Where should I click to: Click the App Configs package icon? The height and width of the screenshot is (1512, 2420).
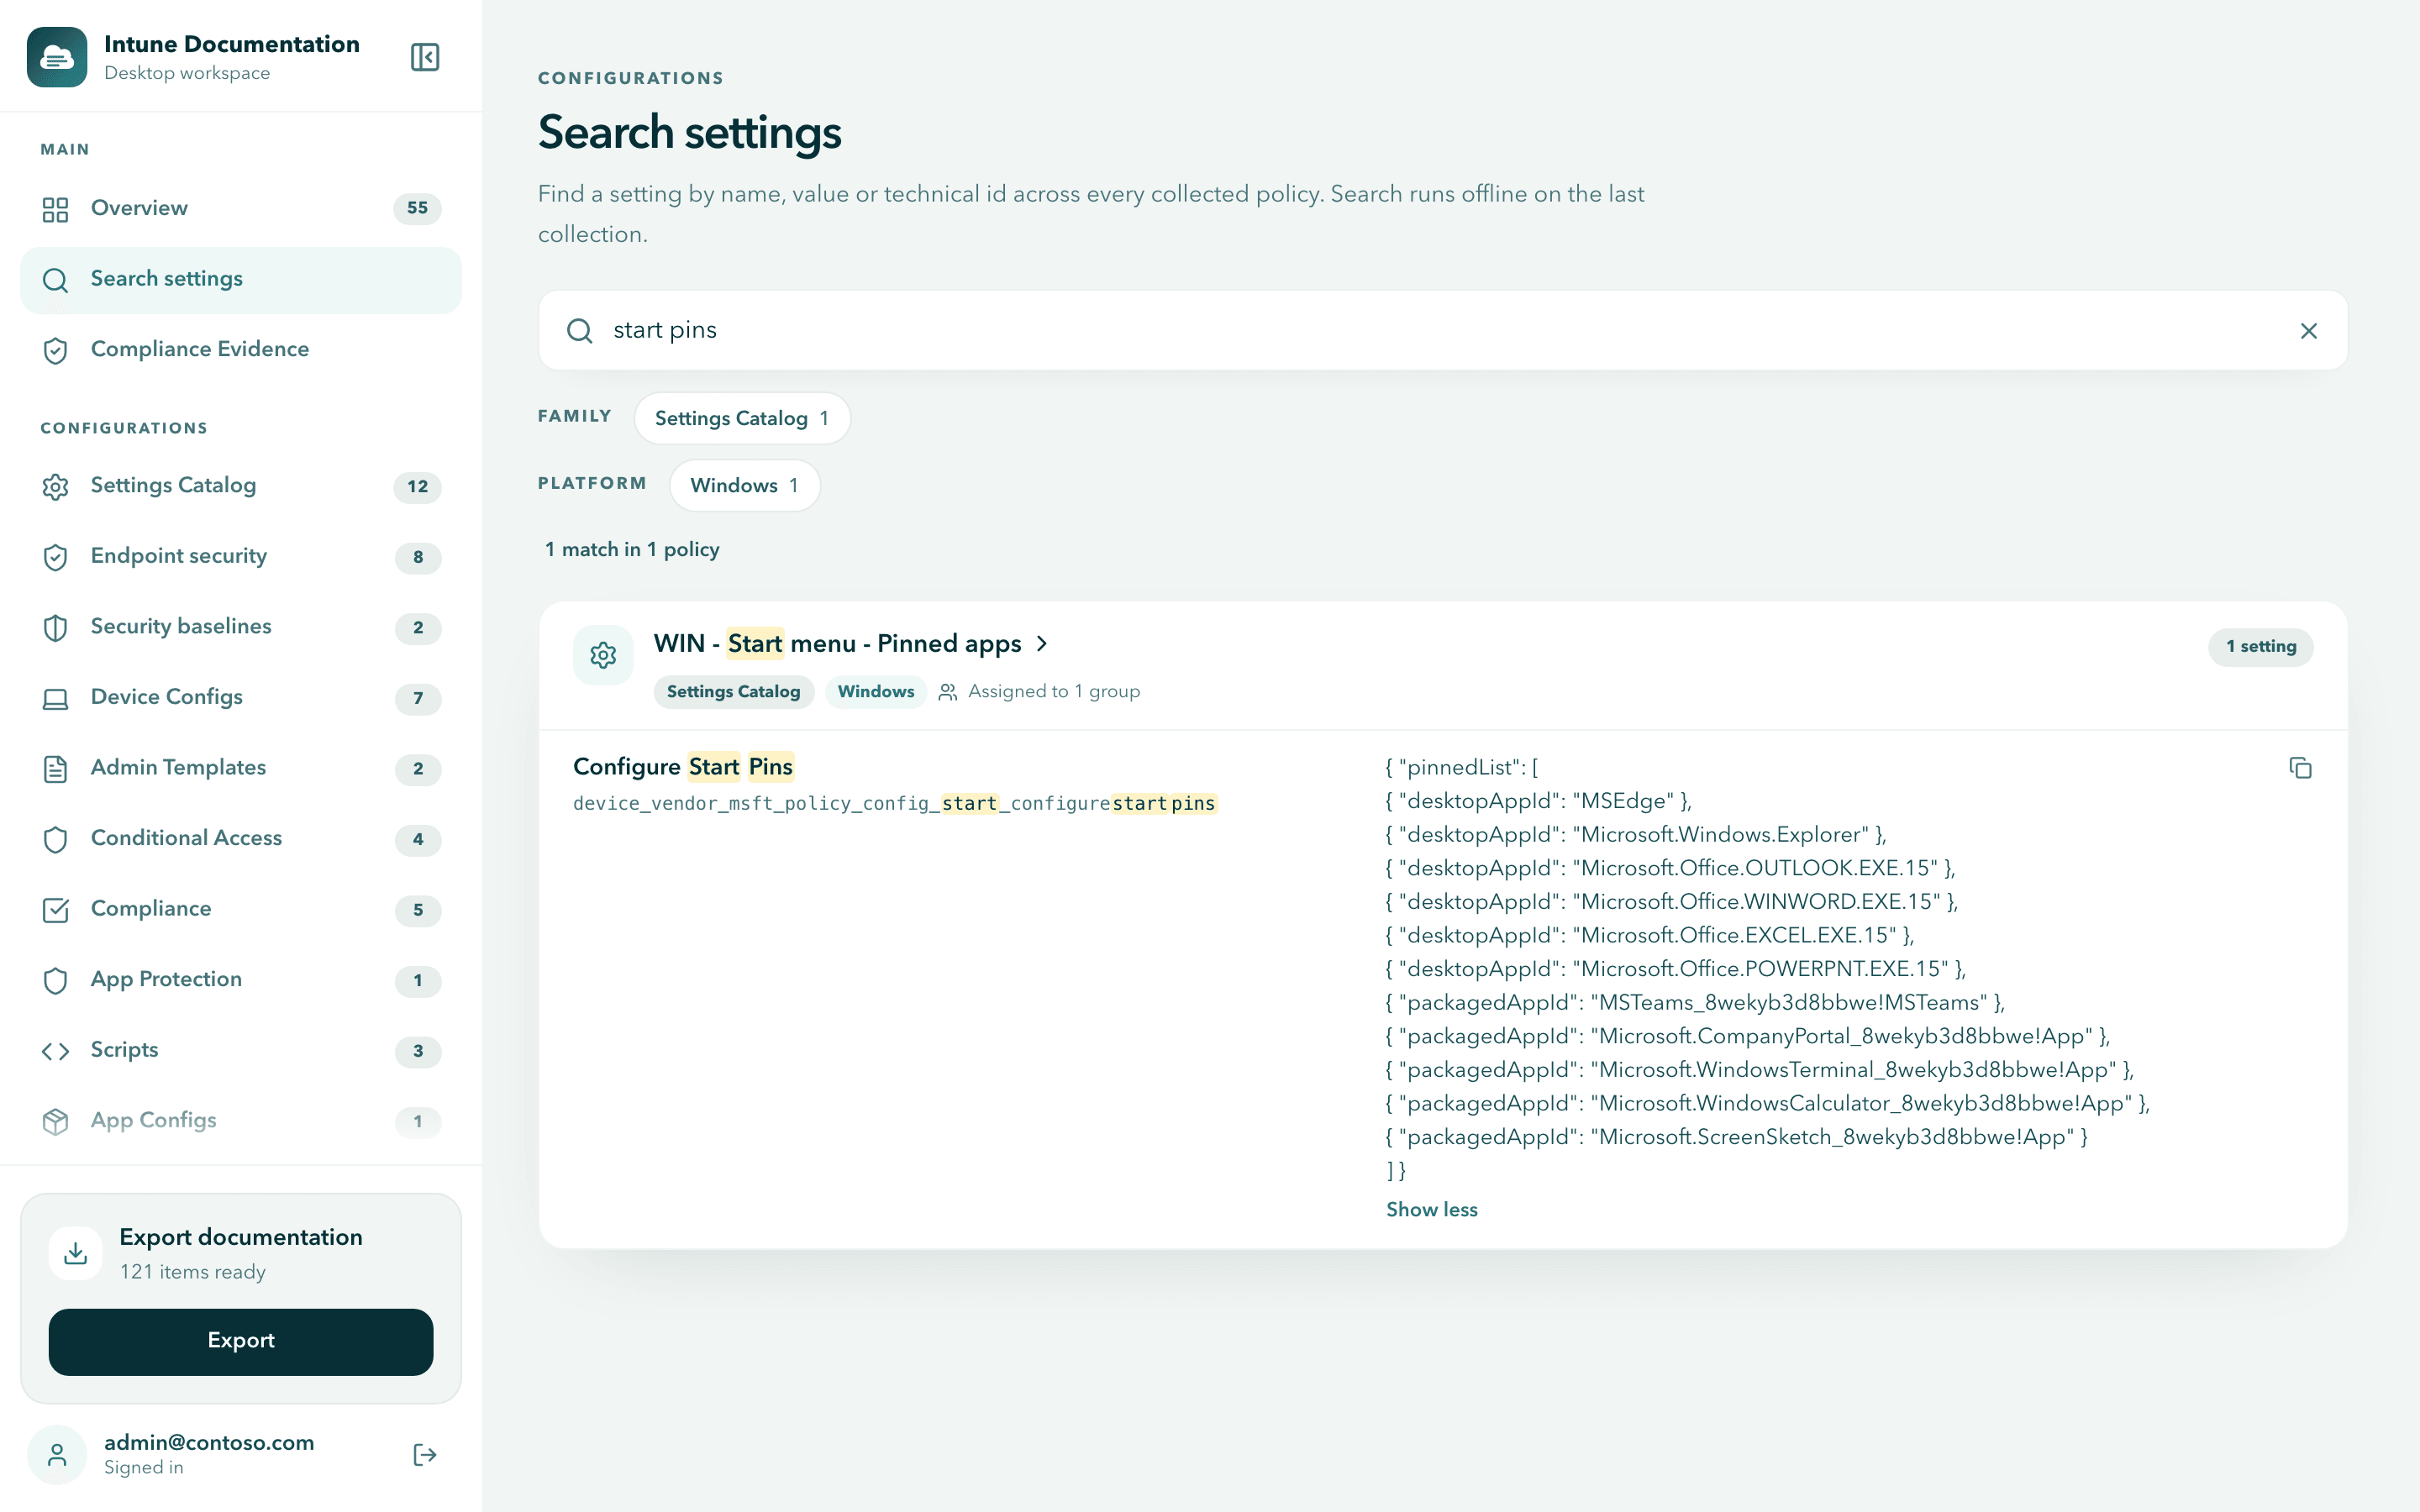56,1121
